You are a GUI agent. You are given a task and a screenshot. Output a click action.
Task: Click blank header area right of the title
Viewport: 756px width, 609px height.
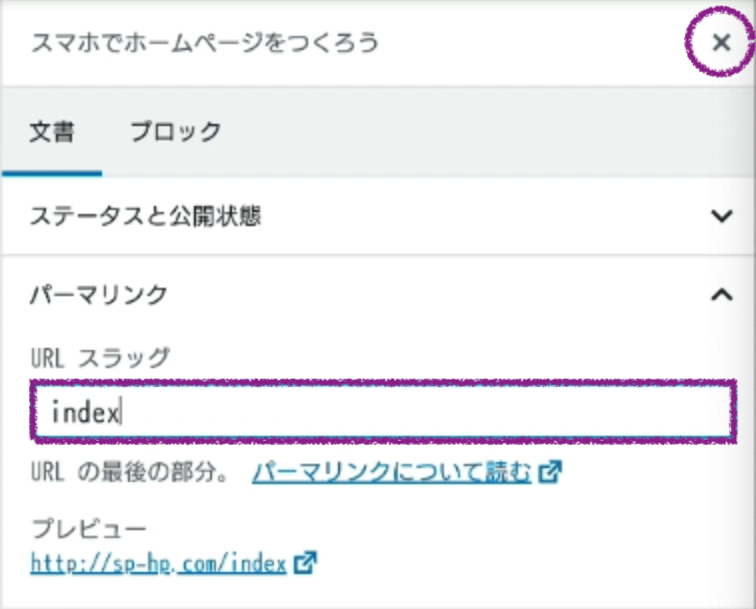(530, 43)
